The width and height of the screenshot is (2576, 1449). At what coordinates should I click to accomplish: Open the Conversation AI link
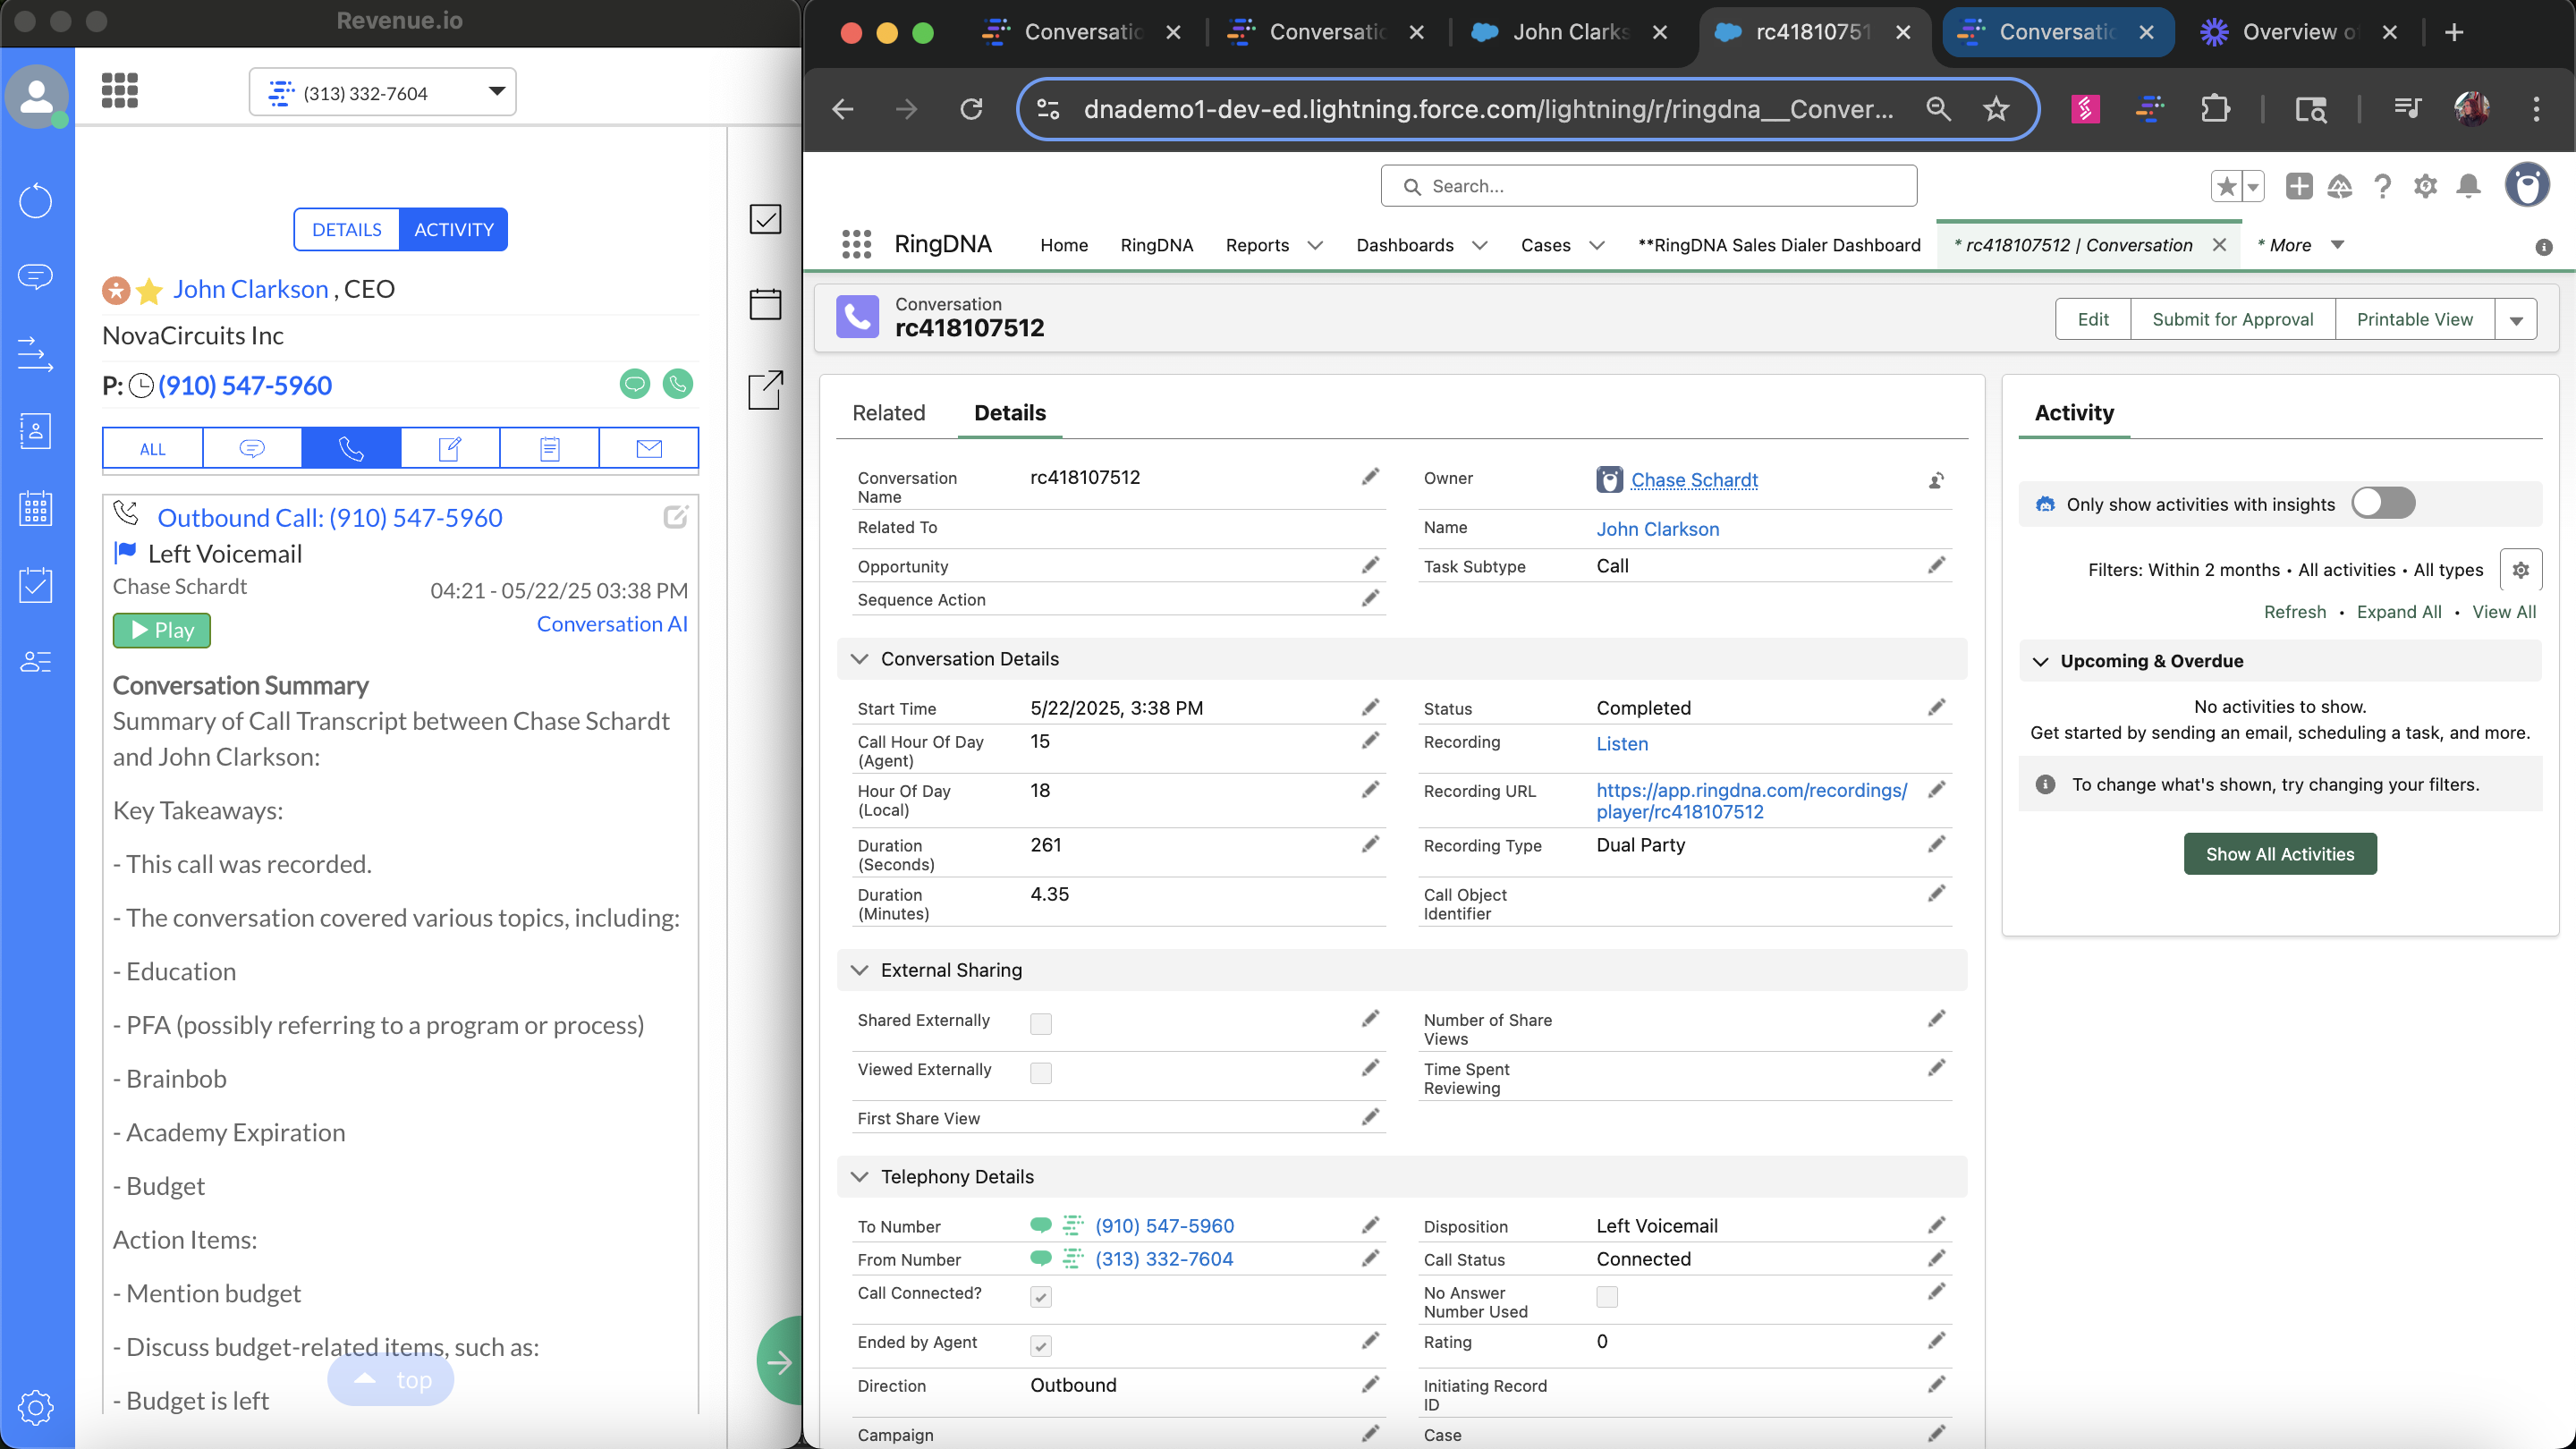point(612,624)
